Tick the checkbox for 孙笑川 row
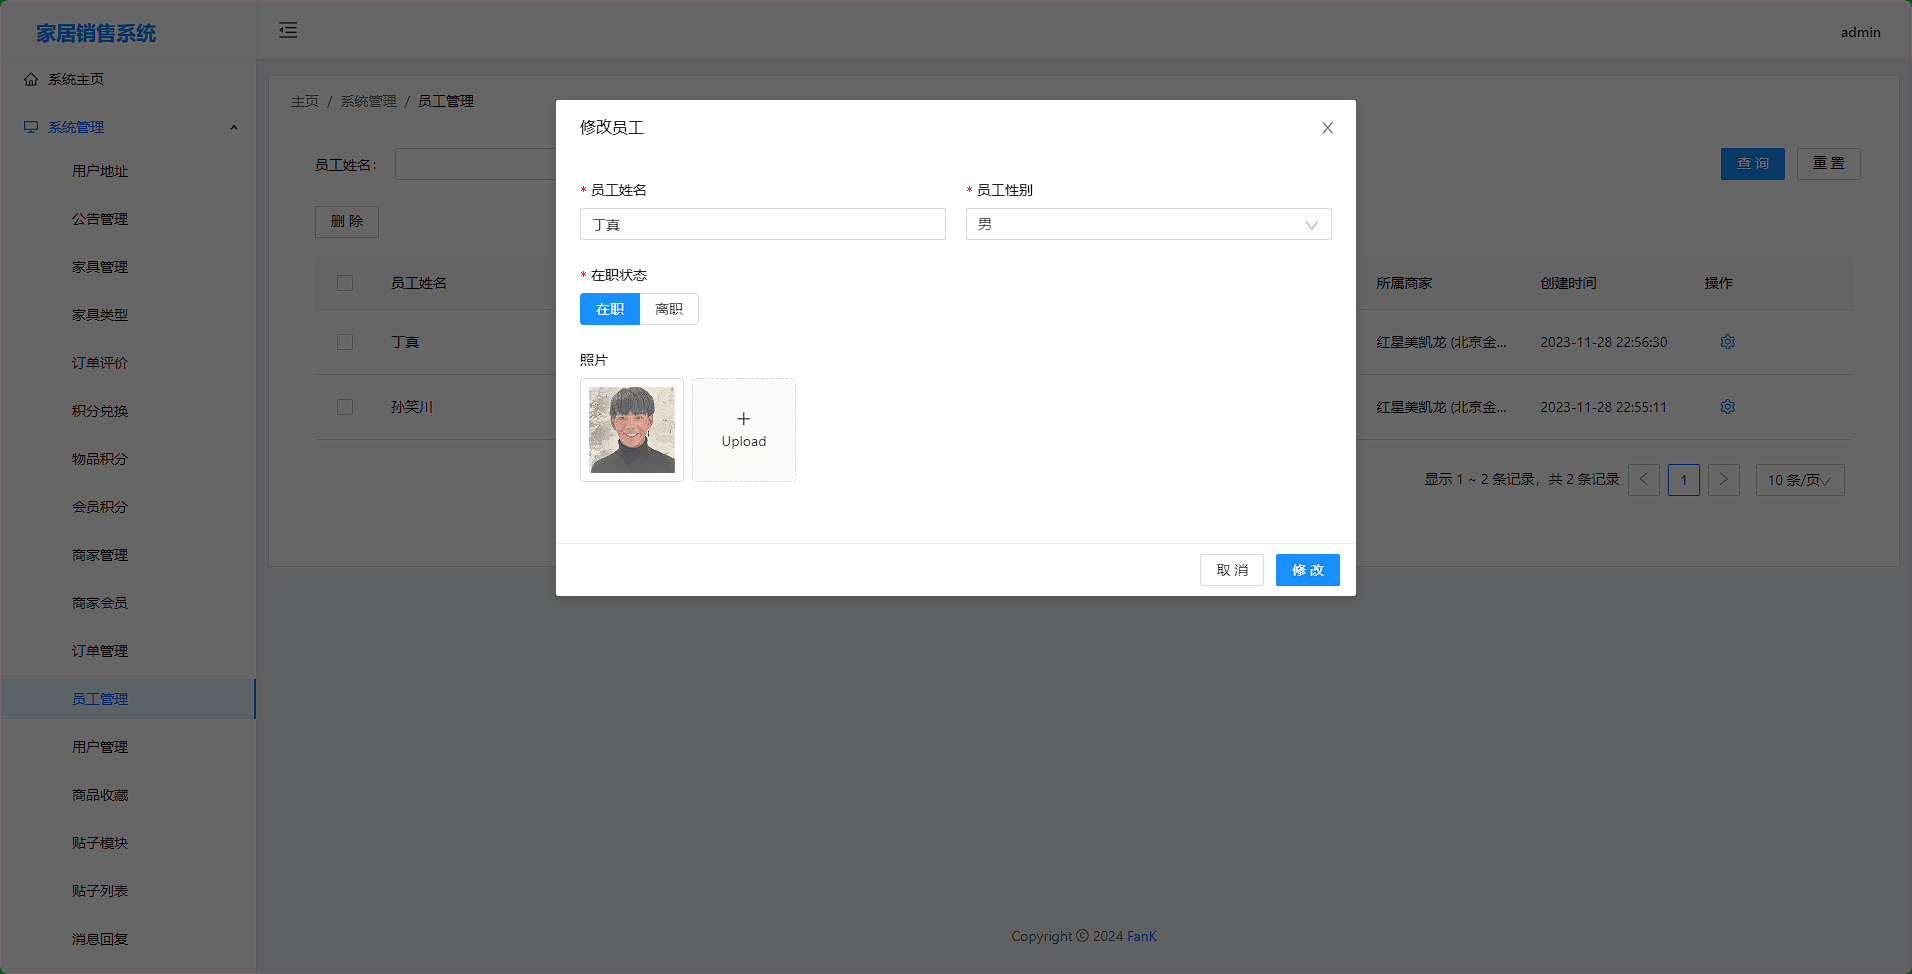 [x=345, y=407]
